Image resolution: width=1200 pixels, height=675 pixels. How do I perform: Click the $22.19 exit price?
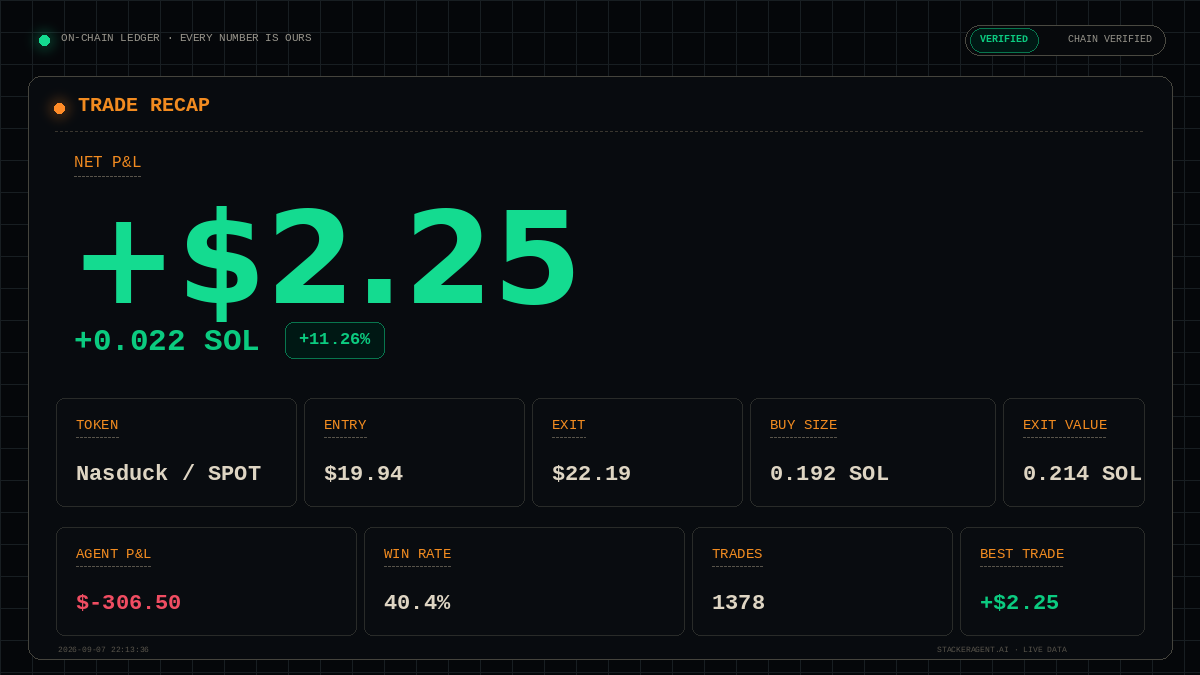591,474
